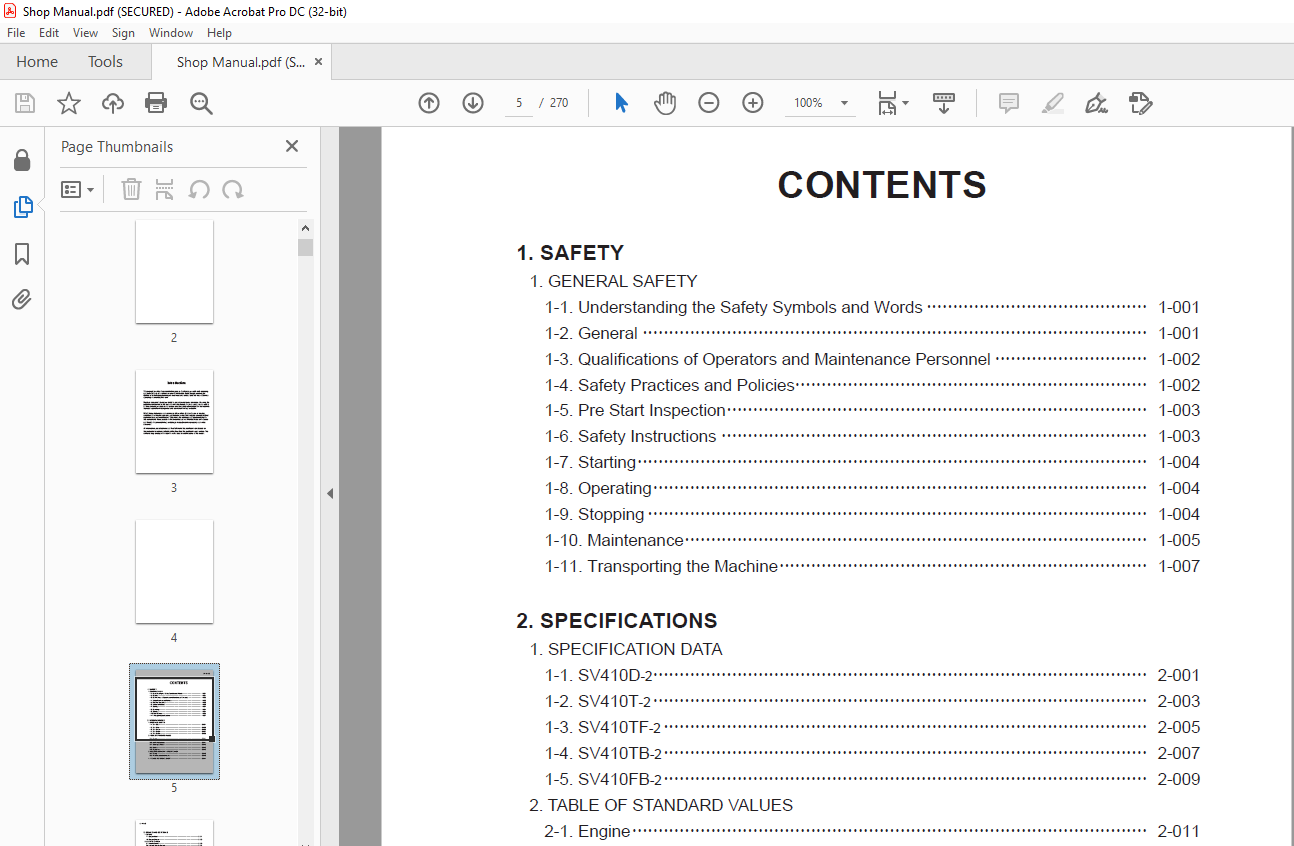Open the Window menu
The height and width of the screenshot is (846, 1294).
point(171,33)
